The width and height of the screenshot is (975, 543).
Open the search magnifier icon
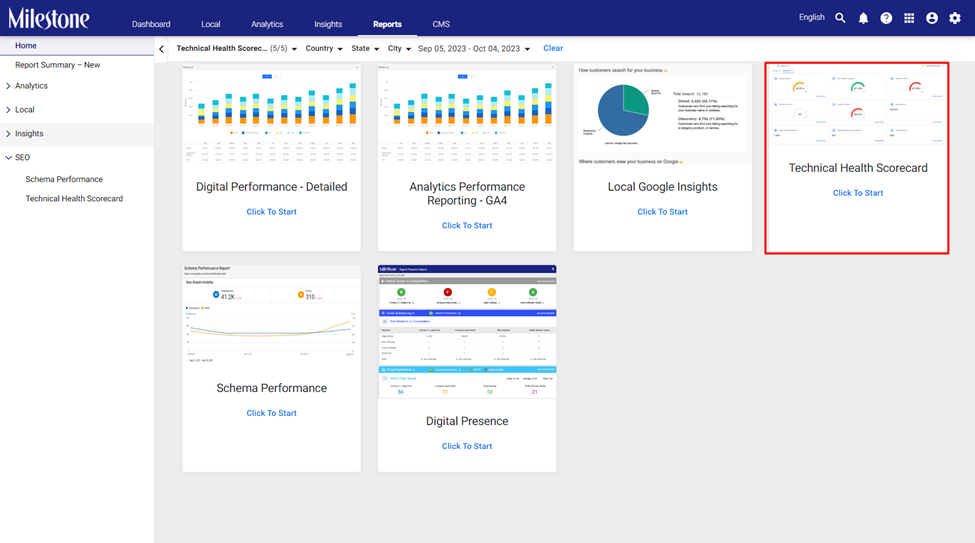(840, 18)
